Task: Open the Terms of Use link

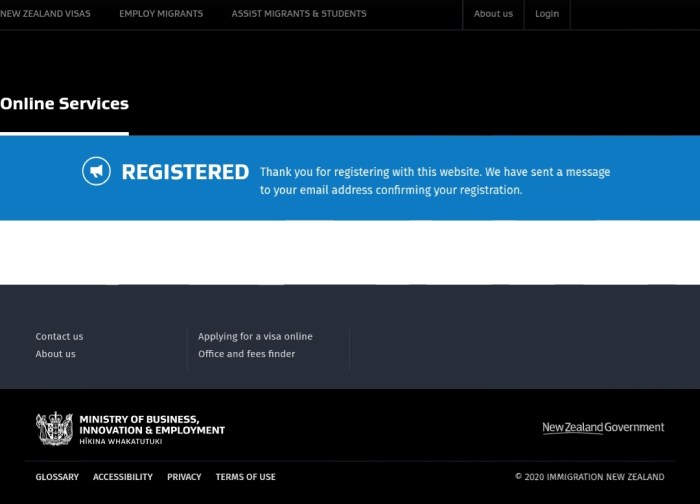Action: point(245,477)
